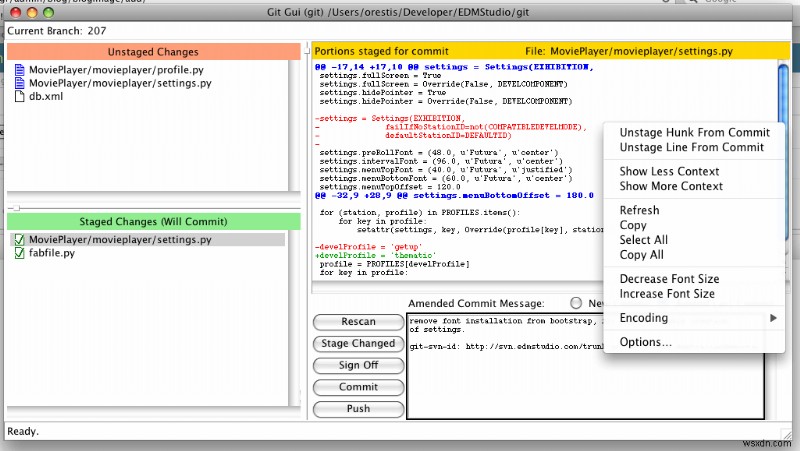
Task: Click the Stage Changed button
Action: coord(358,344)
